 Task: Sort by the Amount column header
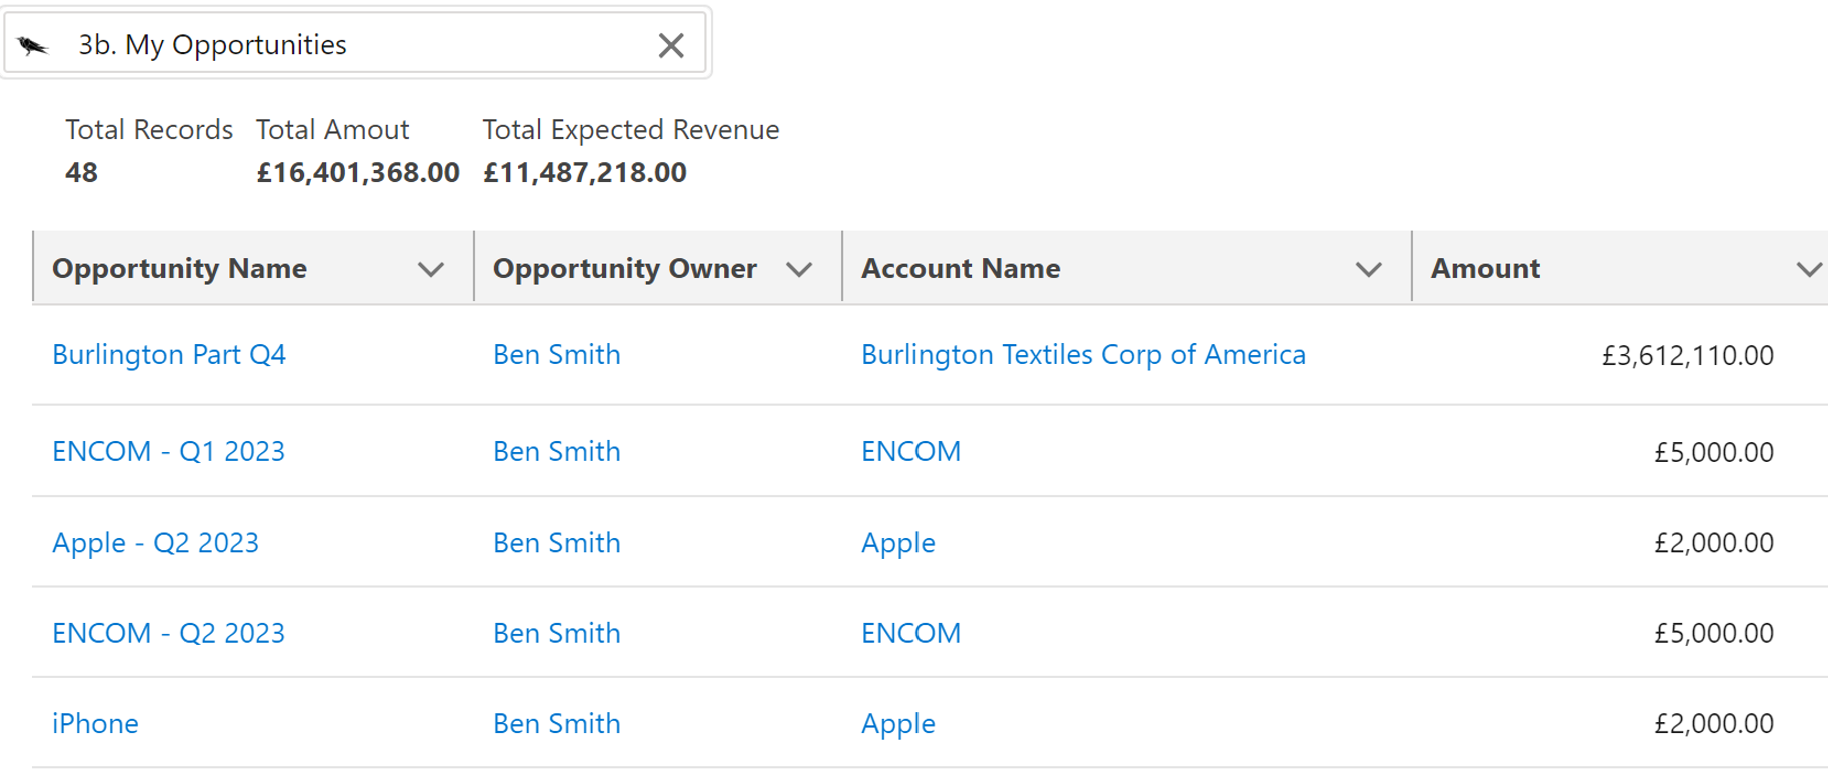(1485, 268)
